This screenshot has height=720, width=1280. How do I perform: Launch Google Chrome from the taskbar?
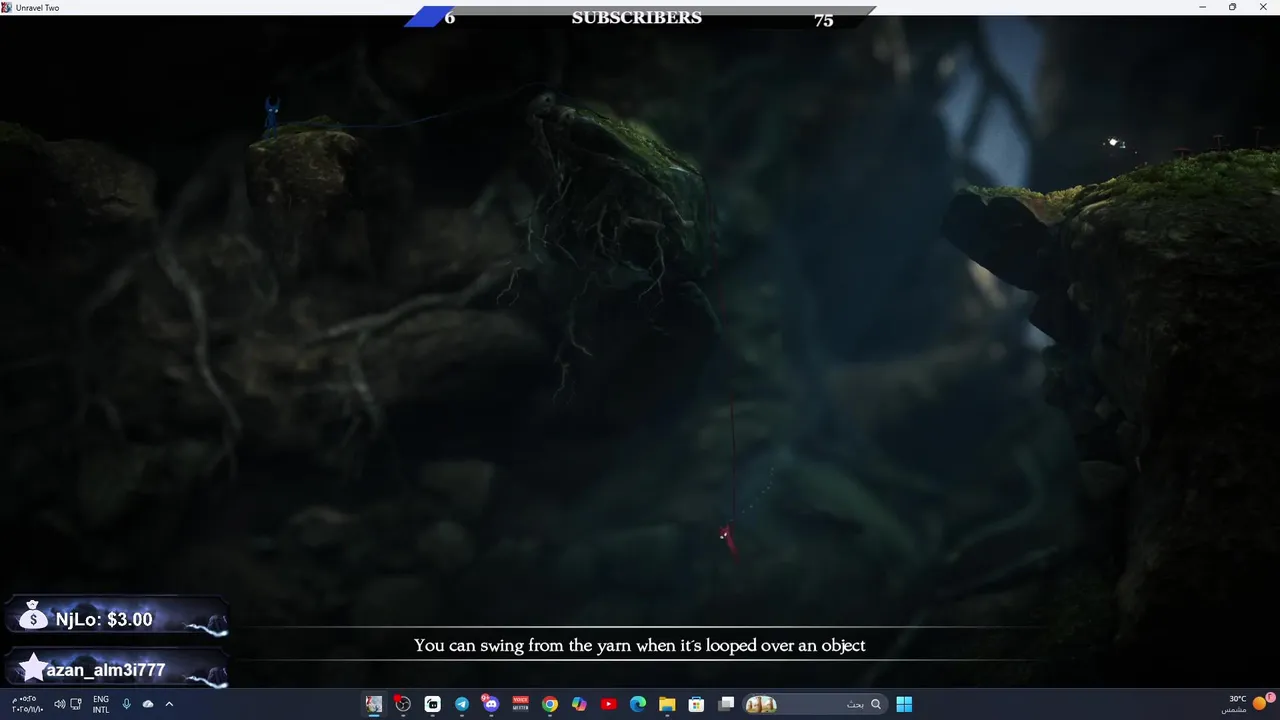550,704
